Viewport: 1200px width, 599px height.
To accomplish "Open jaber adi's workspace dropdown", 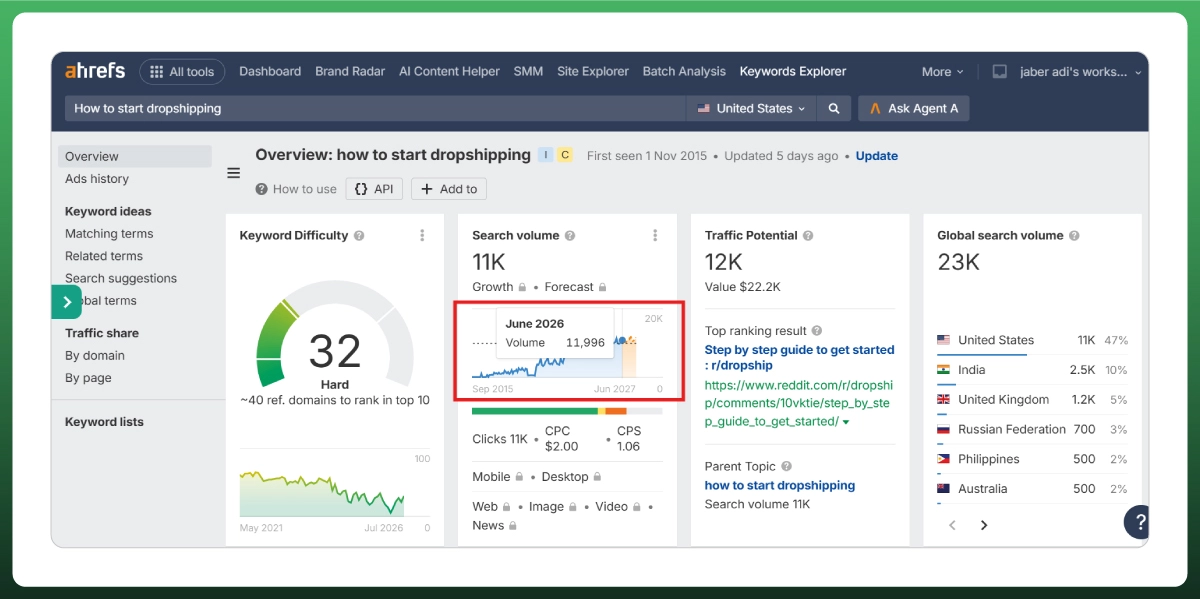I will (x=1081, y=72).
